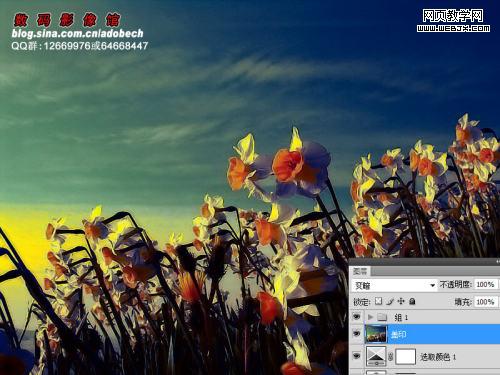
Task: Open the 变暗 blend mode dropdown
Action: click(x=394, y=285)
